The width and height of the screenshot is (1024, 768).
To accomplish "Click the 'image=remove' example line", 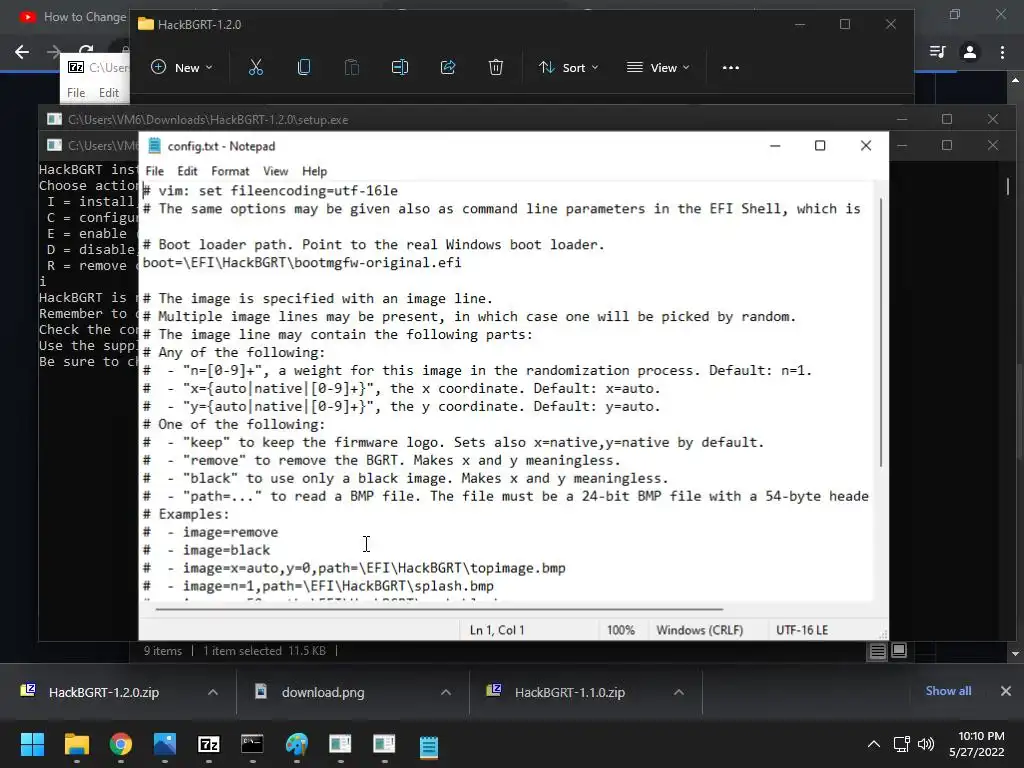I will 210,532.
